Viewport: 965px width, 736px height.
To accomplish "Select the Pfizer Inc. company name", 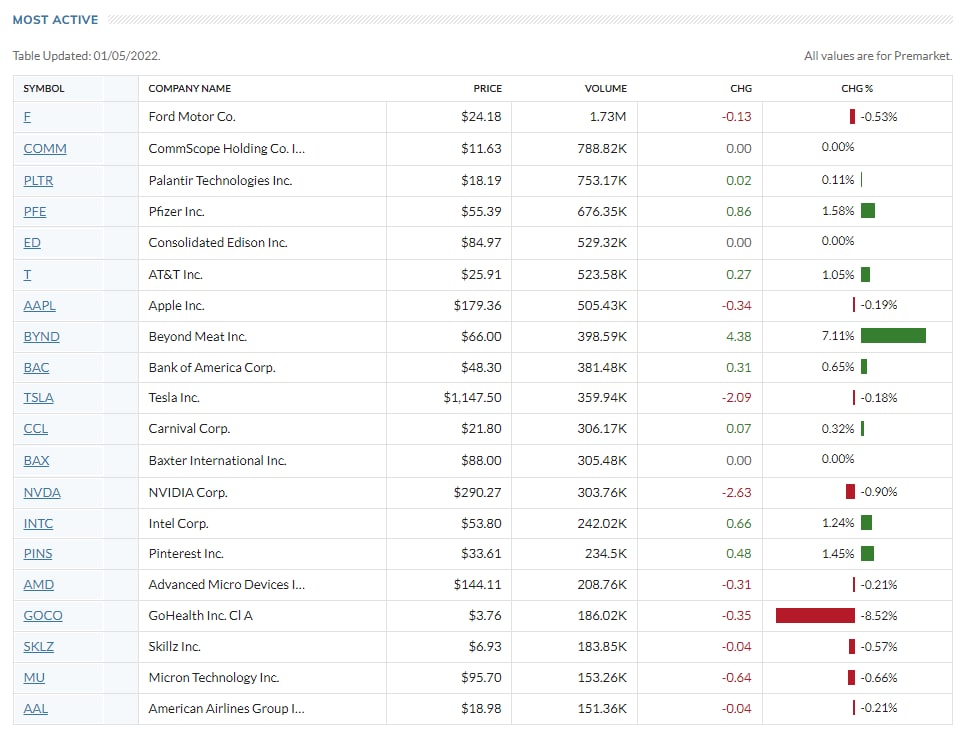I will pos(177,212).
